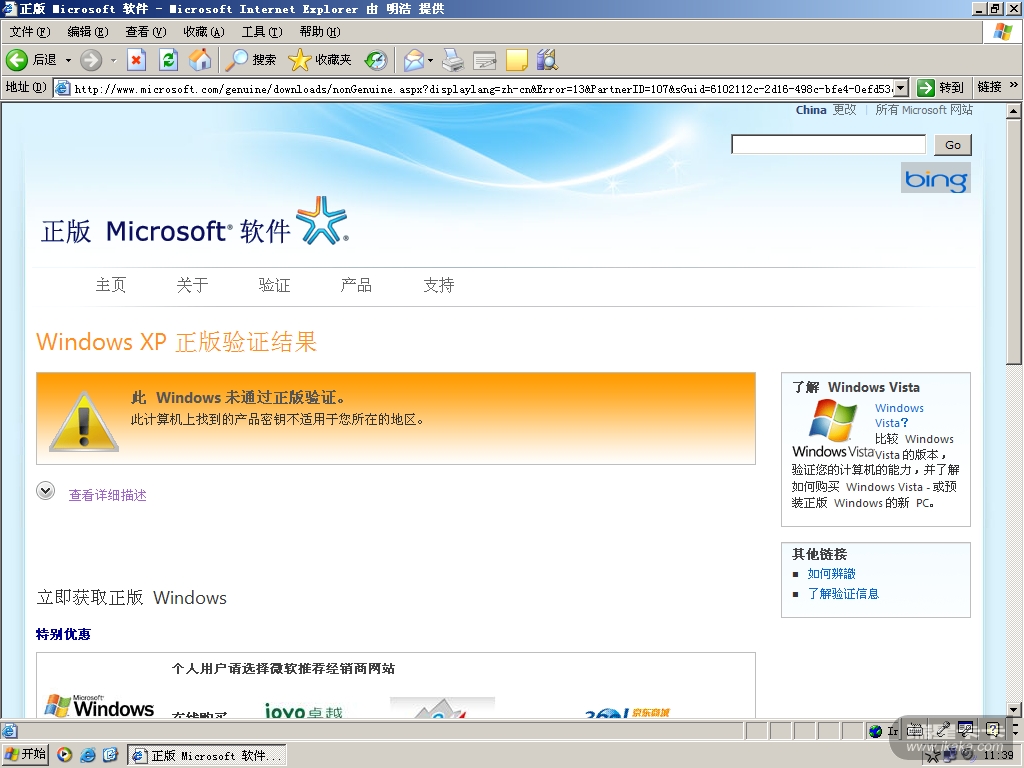Launch Windows Media Player from quick launch
Image resolution: width=1024 pixels, height=768 pixels.
pos(64,755)
